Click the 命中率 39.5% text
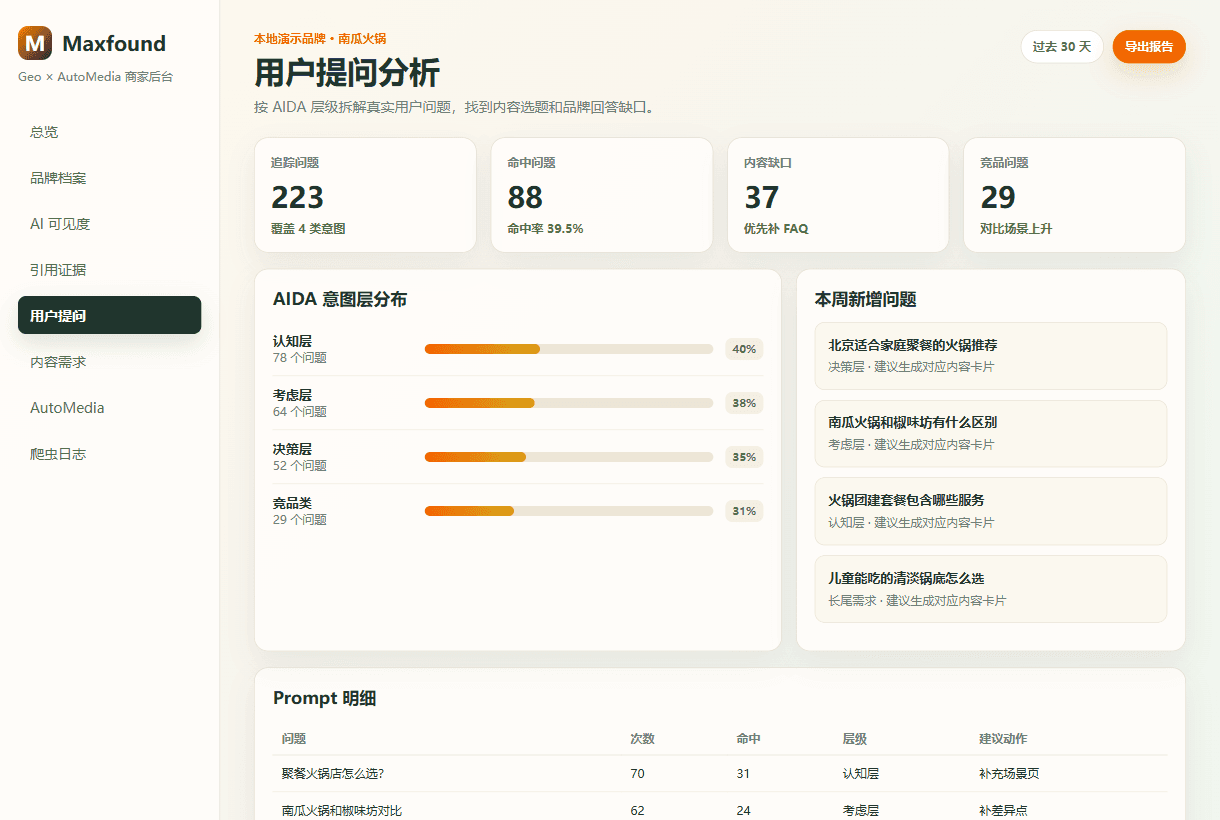 tap(545, 229)
